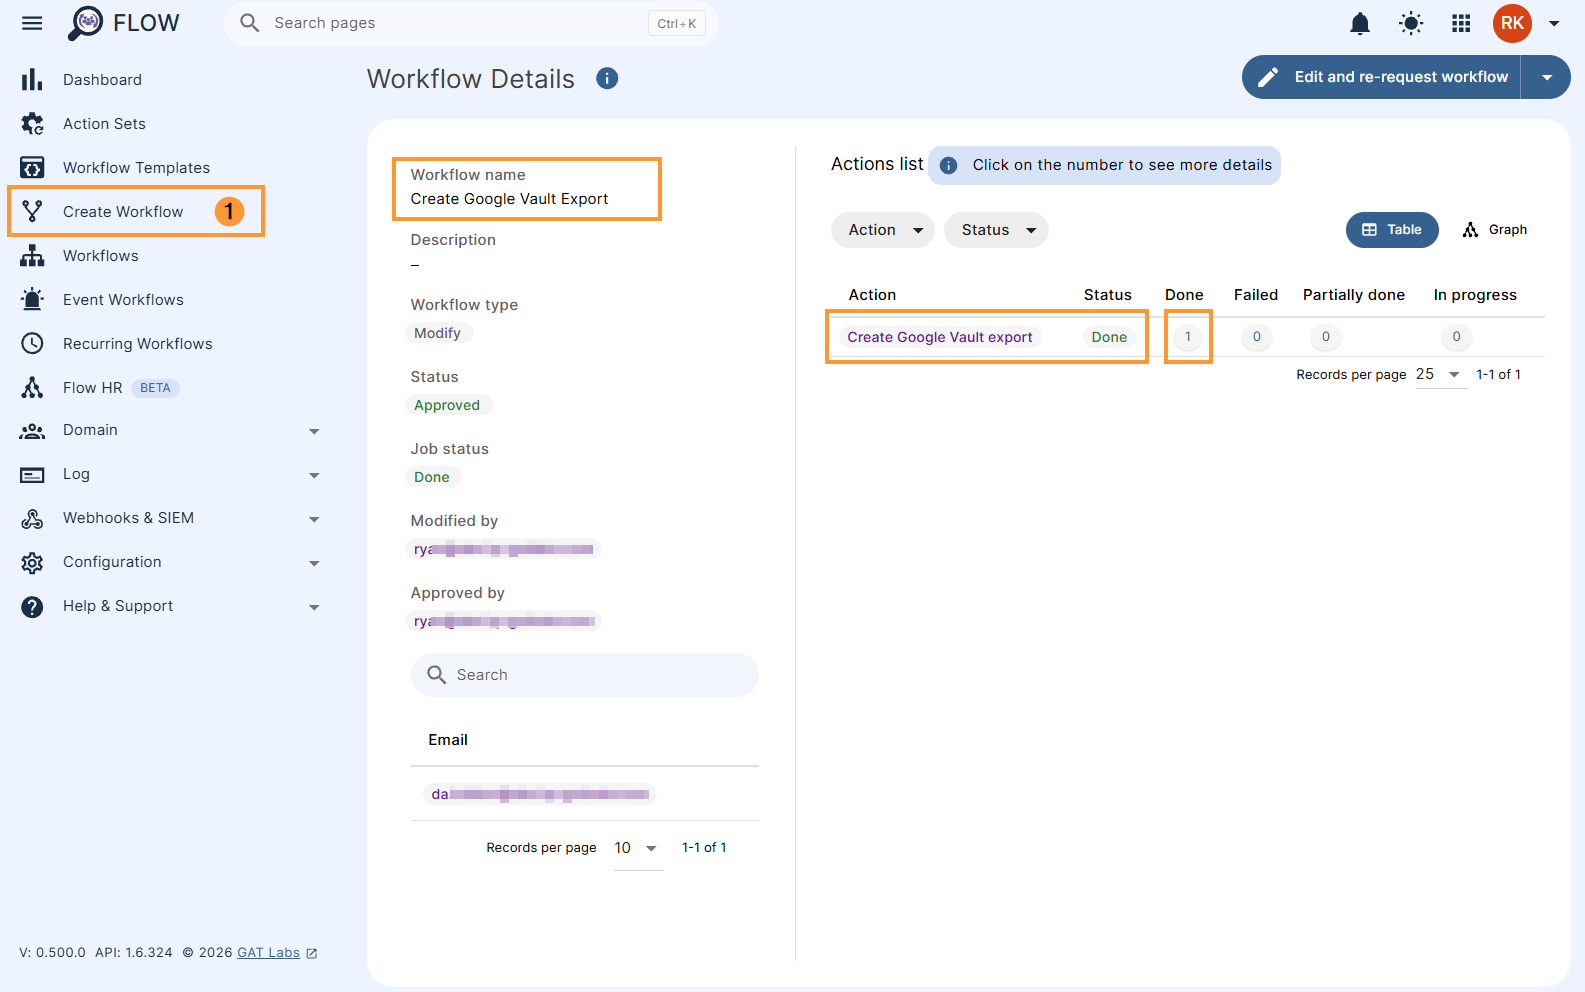
Task: Change actions Records per page 25 dropdown
Action: click(1440, 374)
